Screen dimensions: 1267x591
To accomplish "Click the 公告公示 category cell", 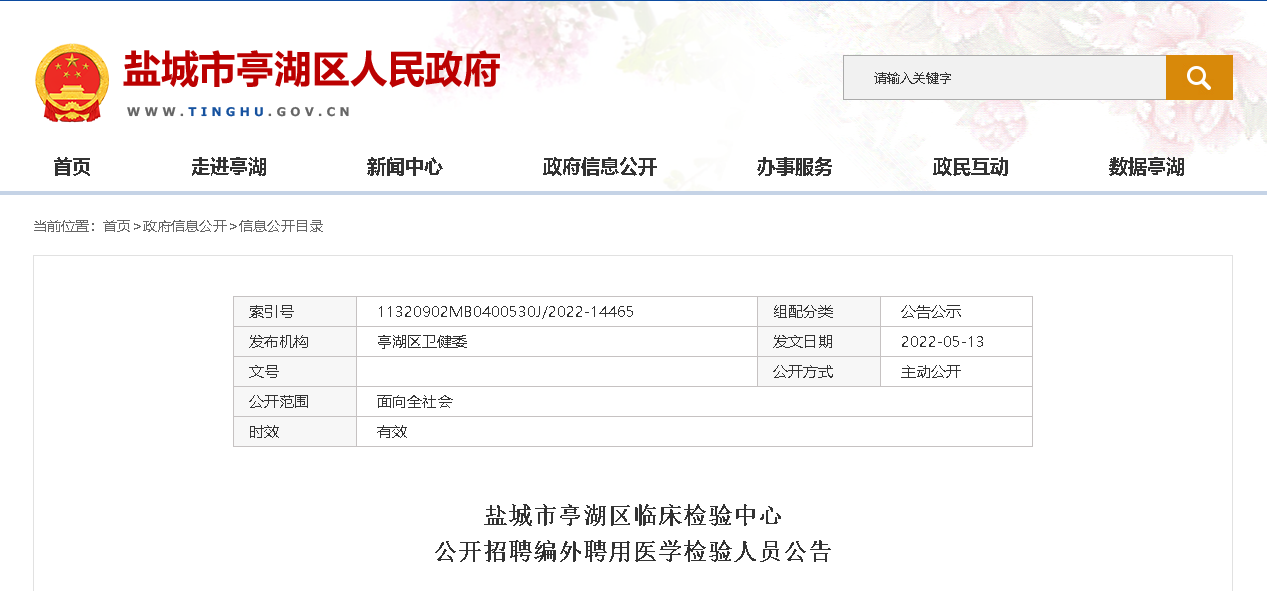I will (930, 312).
